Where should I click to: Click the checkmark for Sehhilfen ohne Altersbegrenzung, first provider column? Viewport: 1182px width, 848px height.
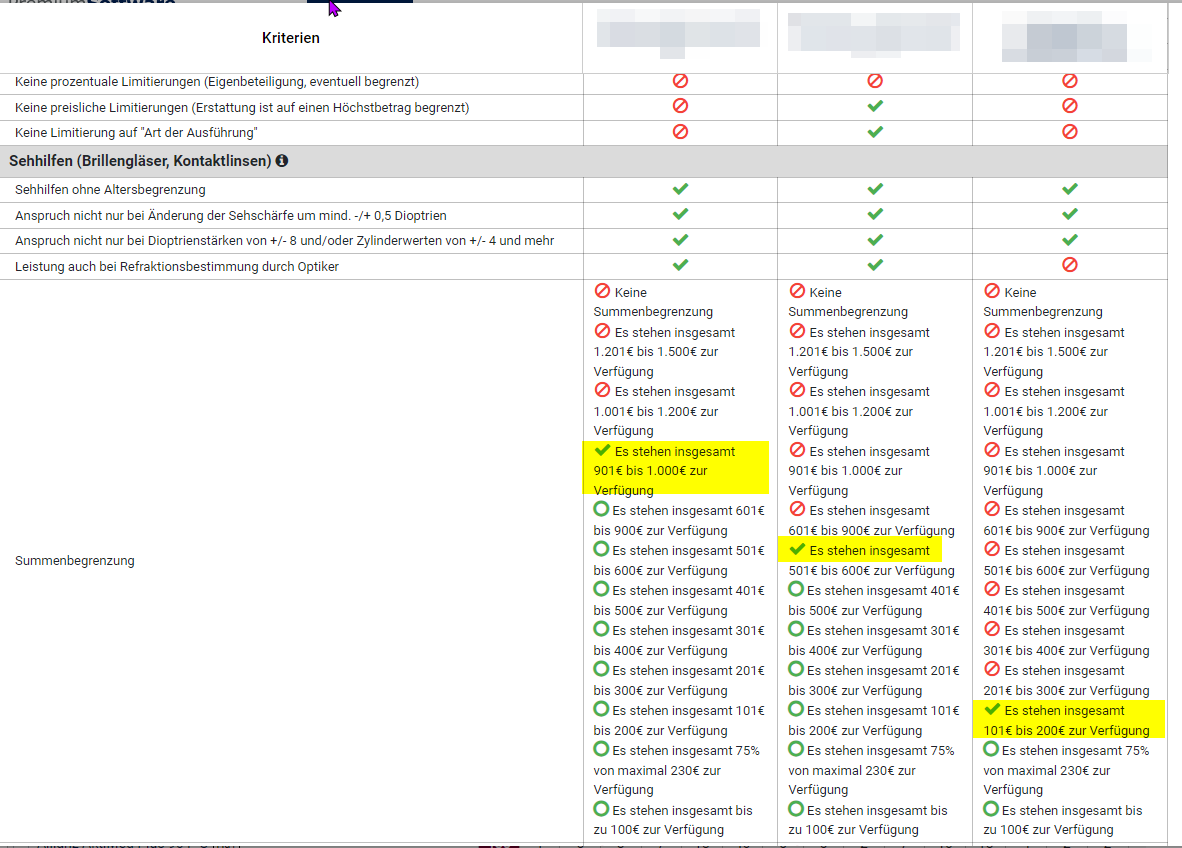pos(680,189)
